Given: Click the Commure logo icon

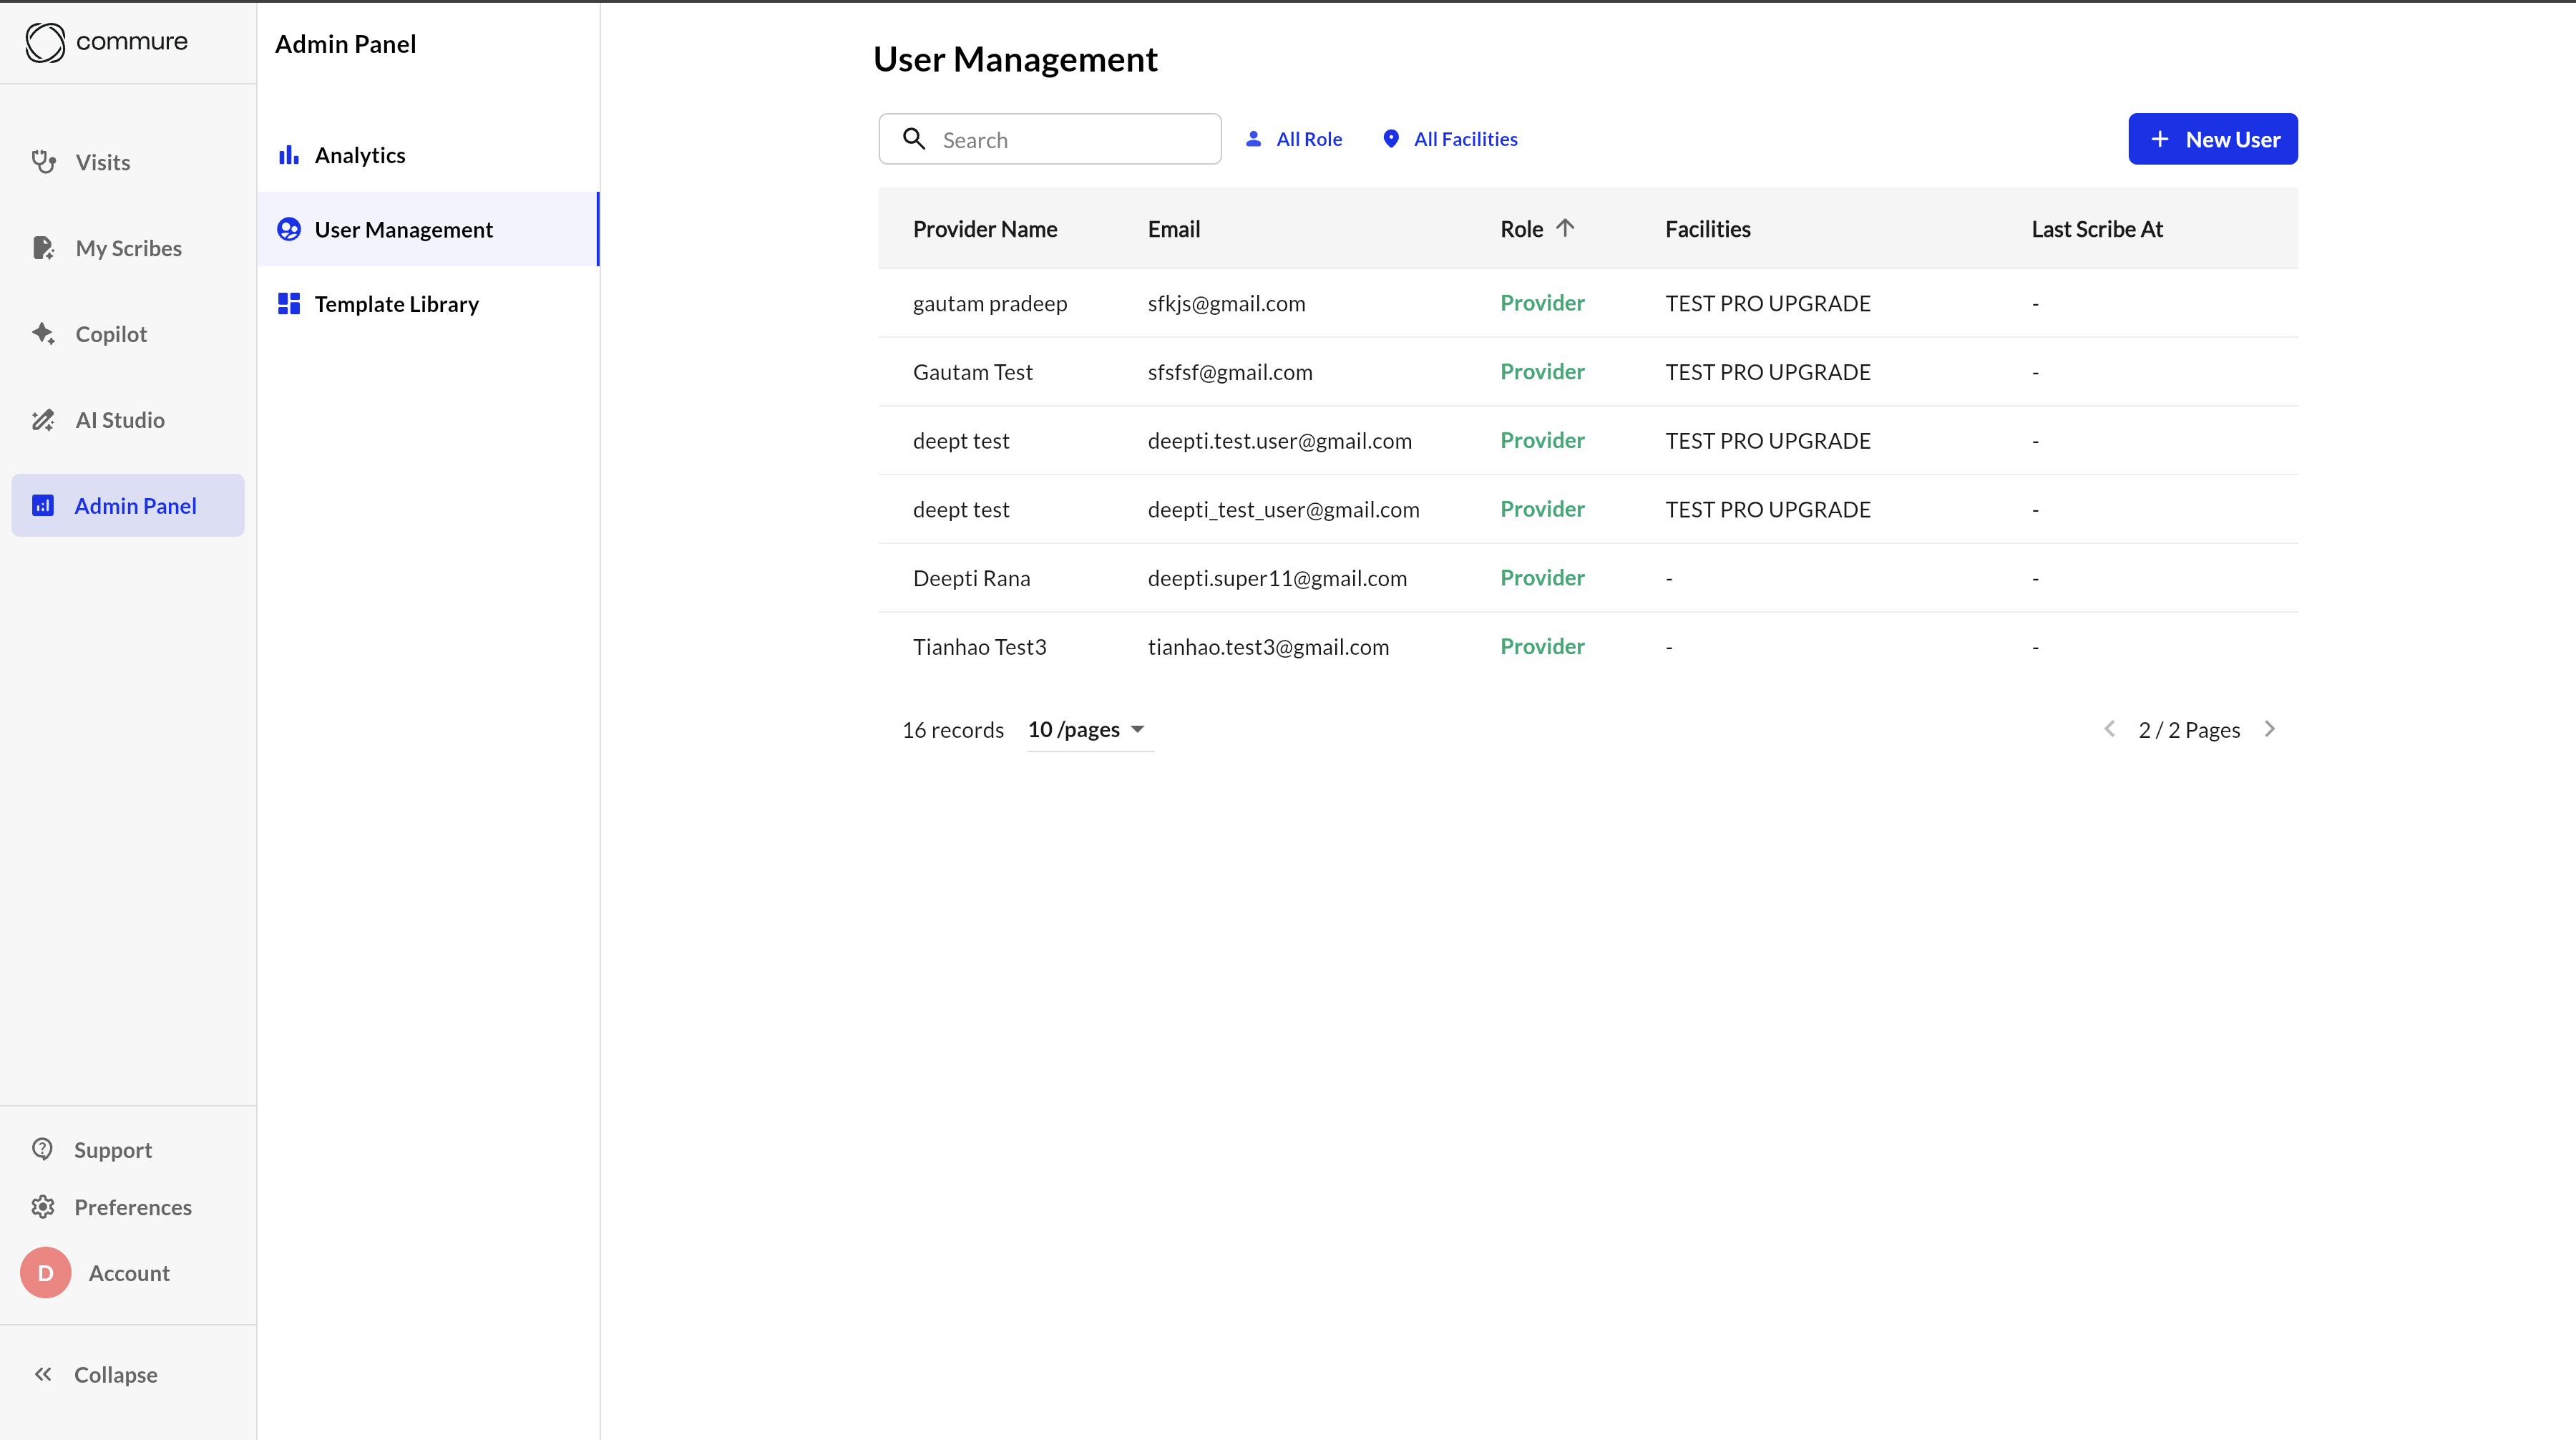Looking at the screenshot, I should pos(45,42).
